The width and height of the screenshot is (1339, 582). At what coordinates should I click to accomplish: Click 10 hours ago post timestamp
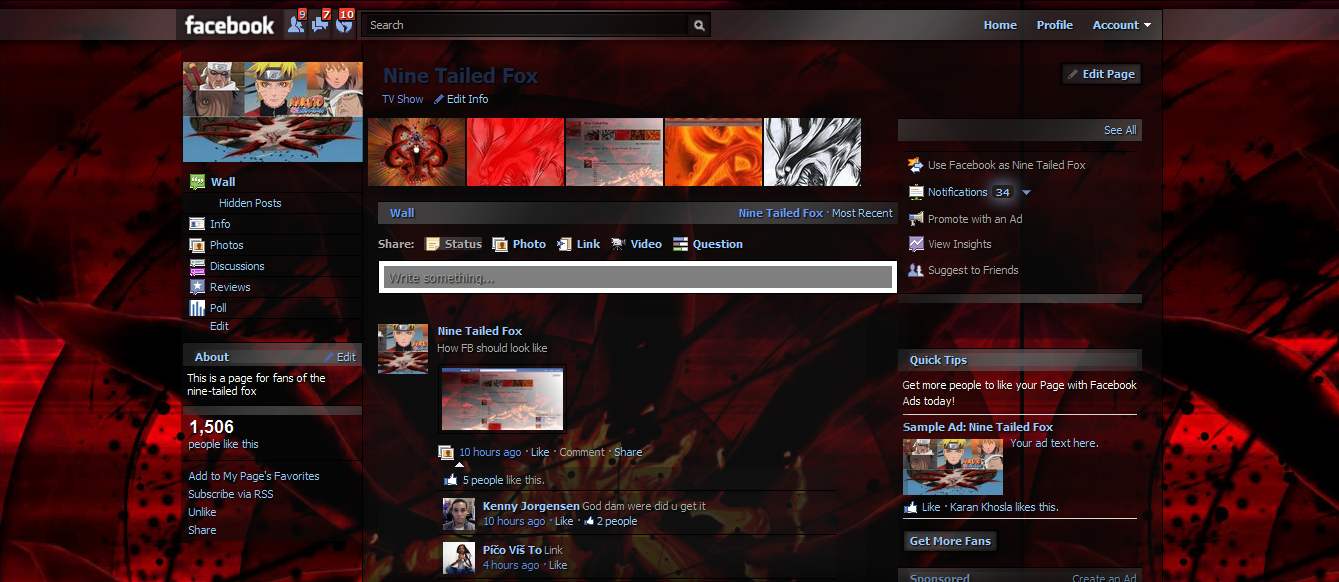[x=490, y=452]
